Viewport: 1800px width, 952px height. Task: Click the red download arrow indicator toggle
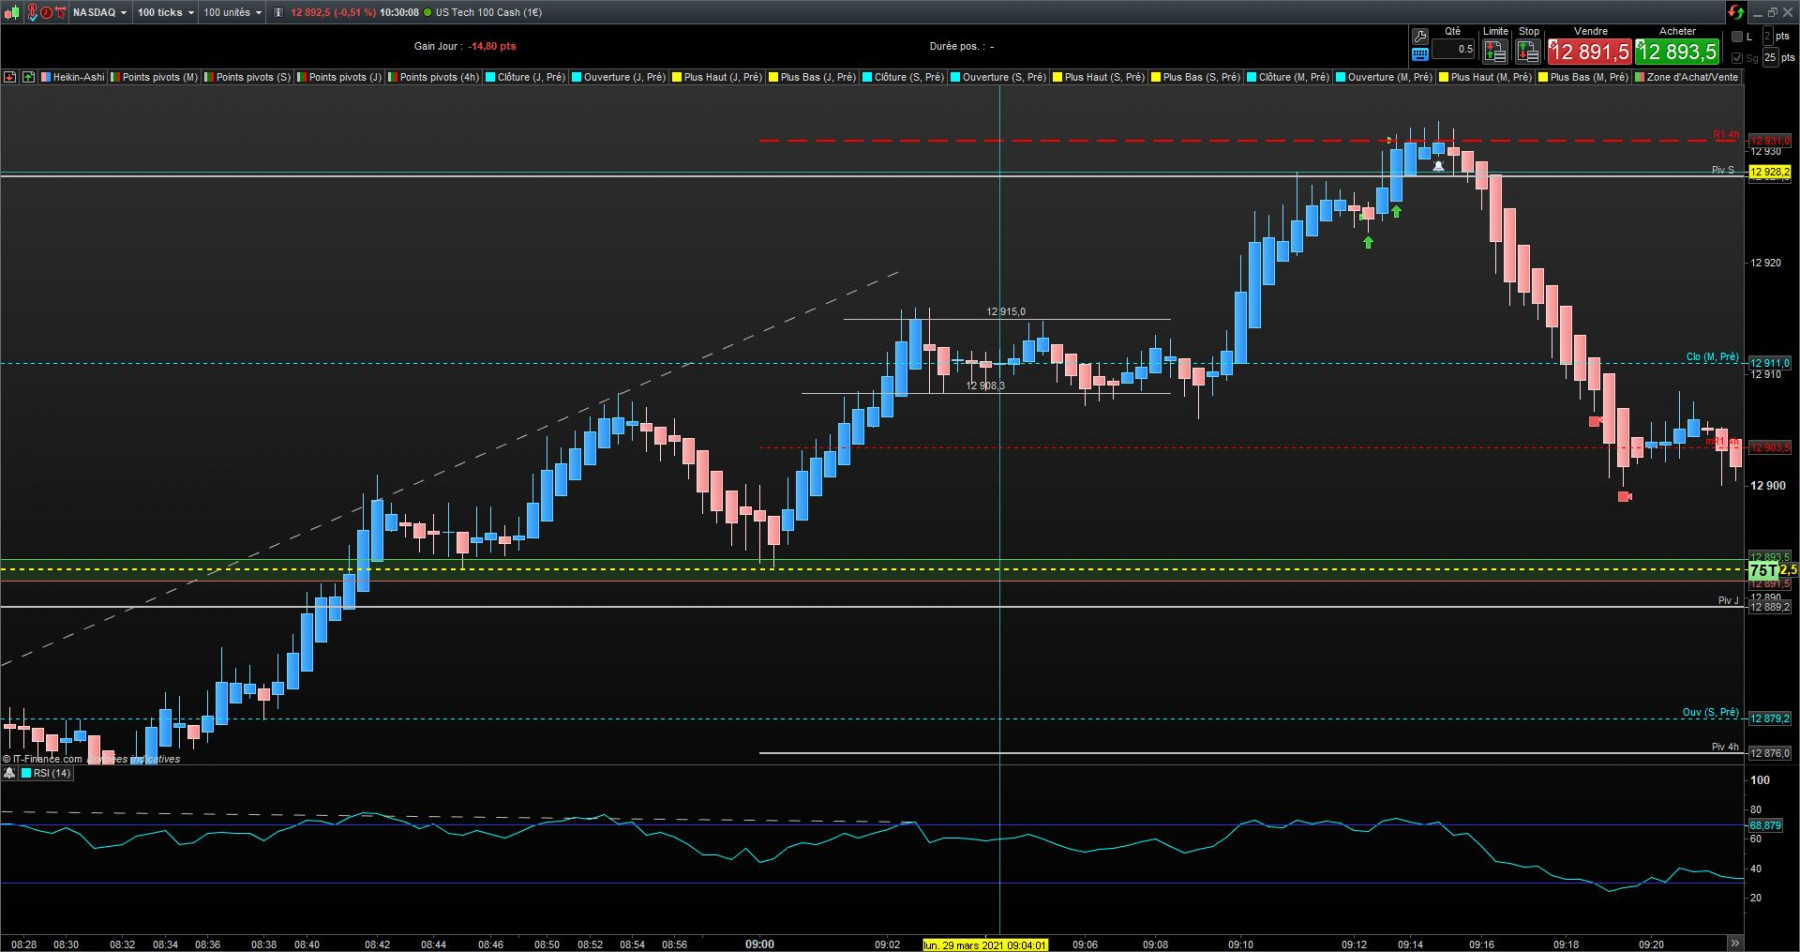[x=9, y=77]
